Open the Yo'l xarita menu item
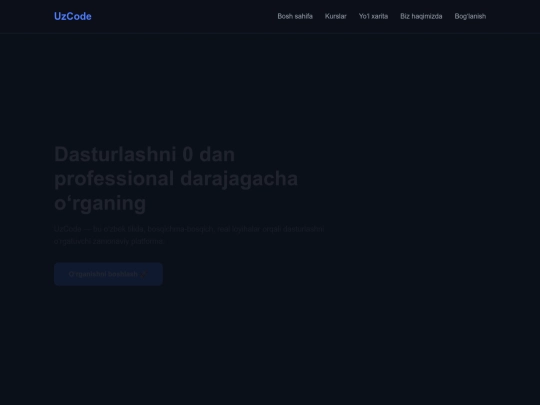540x405 pixels. (x=373, y=16)
